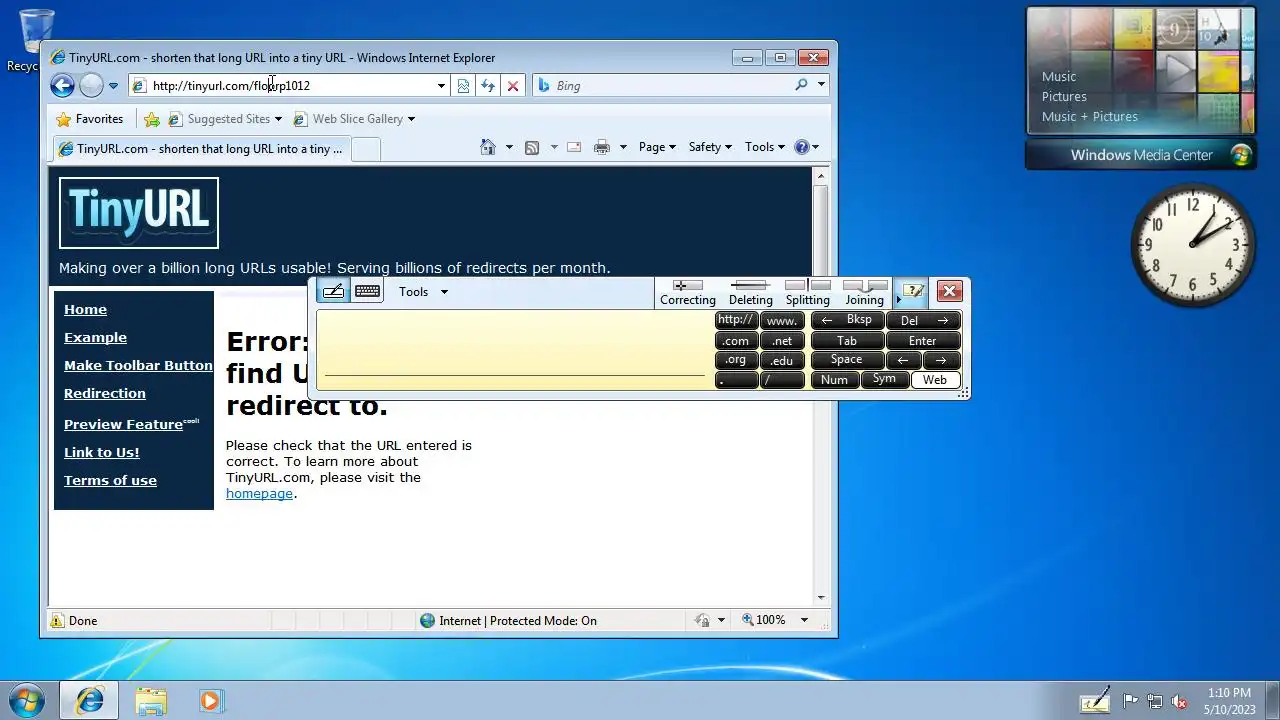1280x720 pixels.
Task: Click the Bing search magnifier icon
Action: tap(801, 85)
